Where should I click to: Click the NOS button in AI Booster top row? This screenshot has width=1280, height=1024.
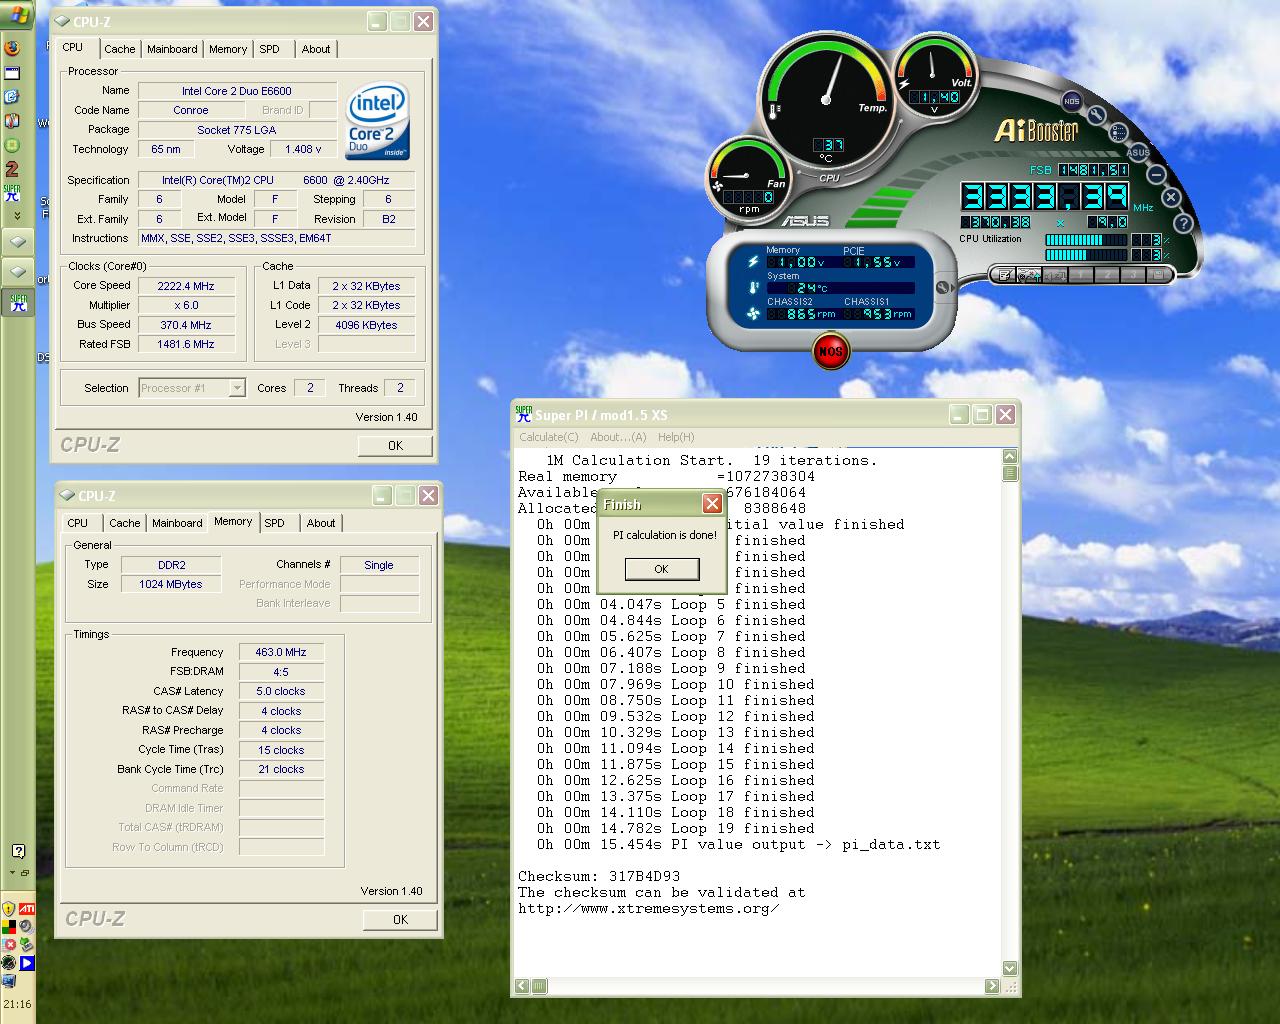(1071, 101)
